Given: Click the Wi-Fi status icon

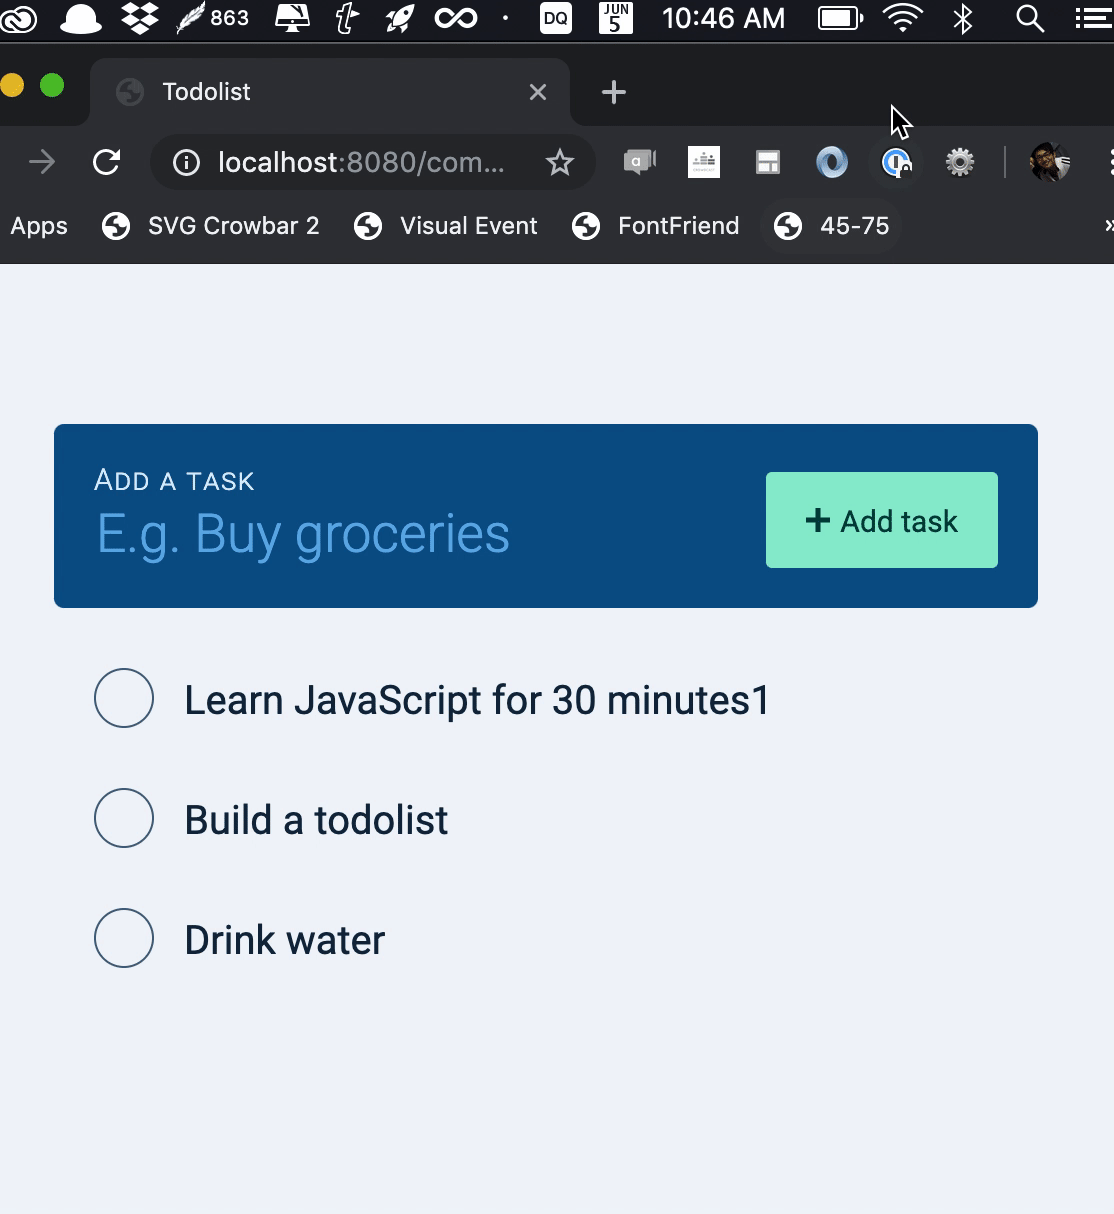Looking at the screenshot, I should point(903,18).
